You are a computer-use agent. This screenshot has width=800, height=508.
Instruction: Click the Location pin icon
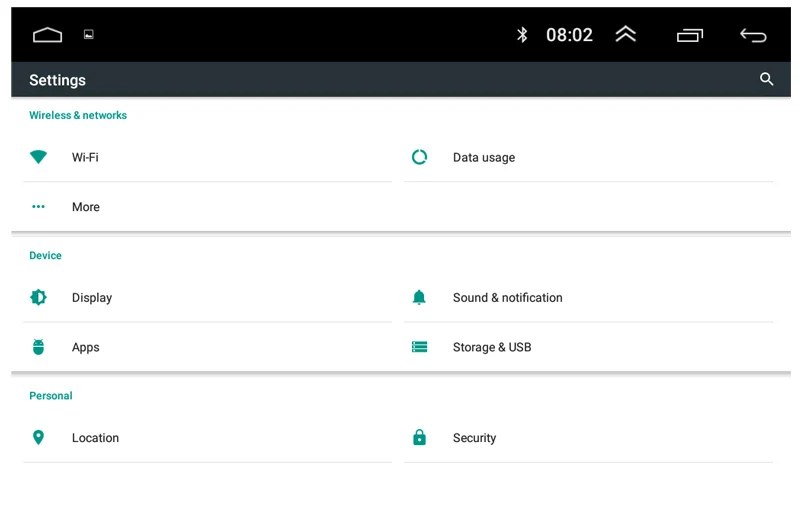38,438
